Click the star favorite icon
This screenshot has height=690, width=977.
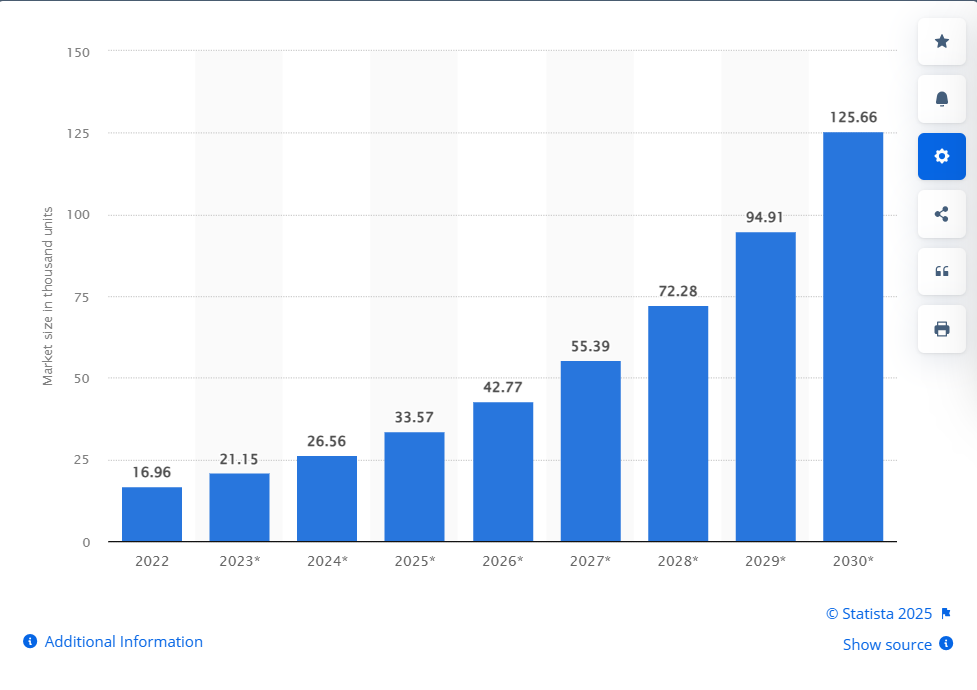pyautogui.click(x=941, y=41)
